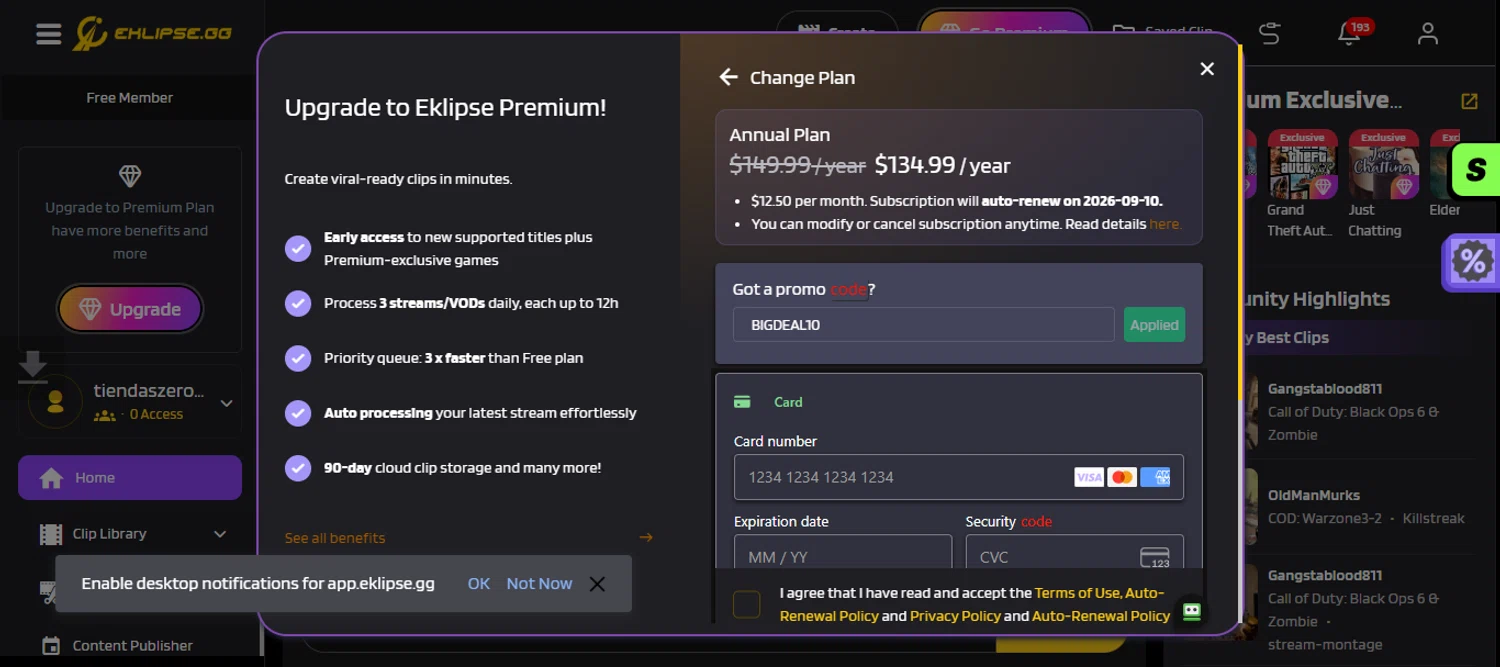Screen dimensions: 1500x667
Task: Open the subscription details 'here' link
Action: coord(1165,224)
